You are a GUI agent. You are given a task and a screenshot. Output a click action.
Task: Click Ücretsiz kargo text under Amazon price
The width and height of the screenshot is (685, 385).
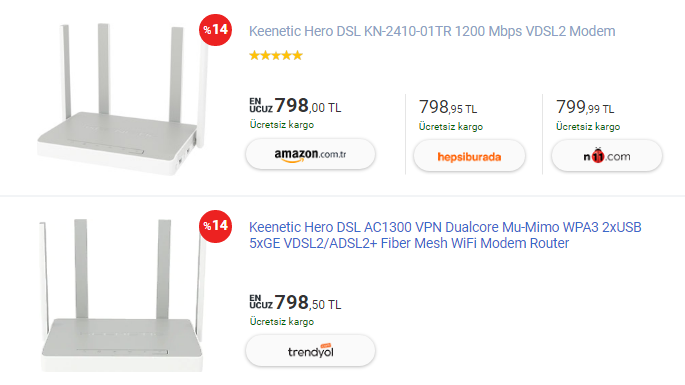282,125
